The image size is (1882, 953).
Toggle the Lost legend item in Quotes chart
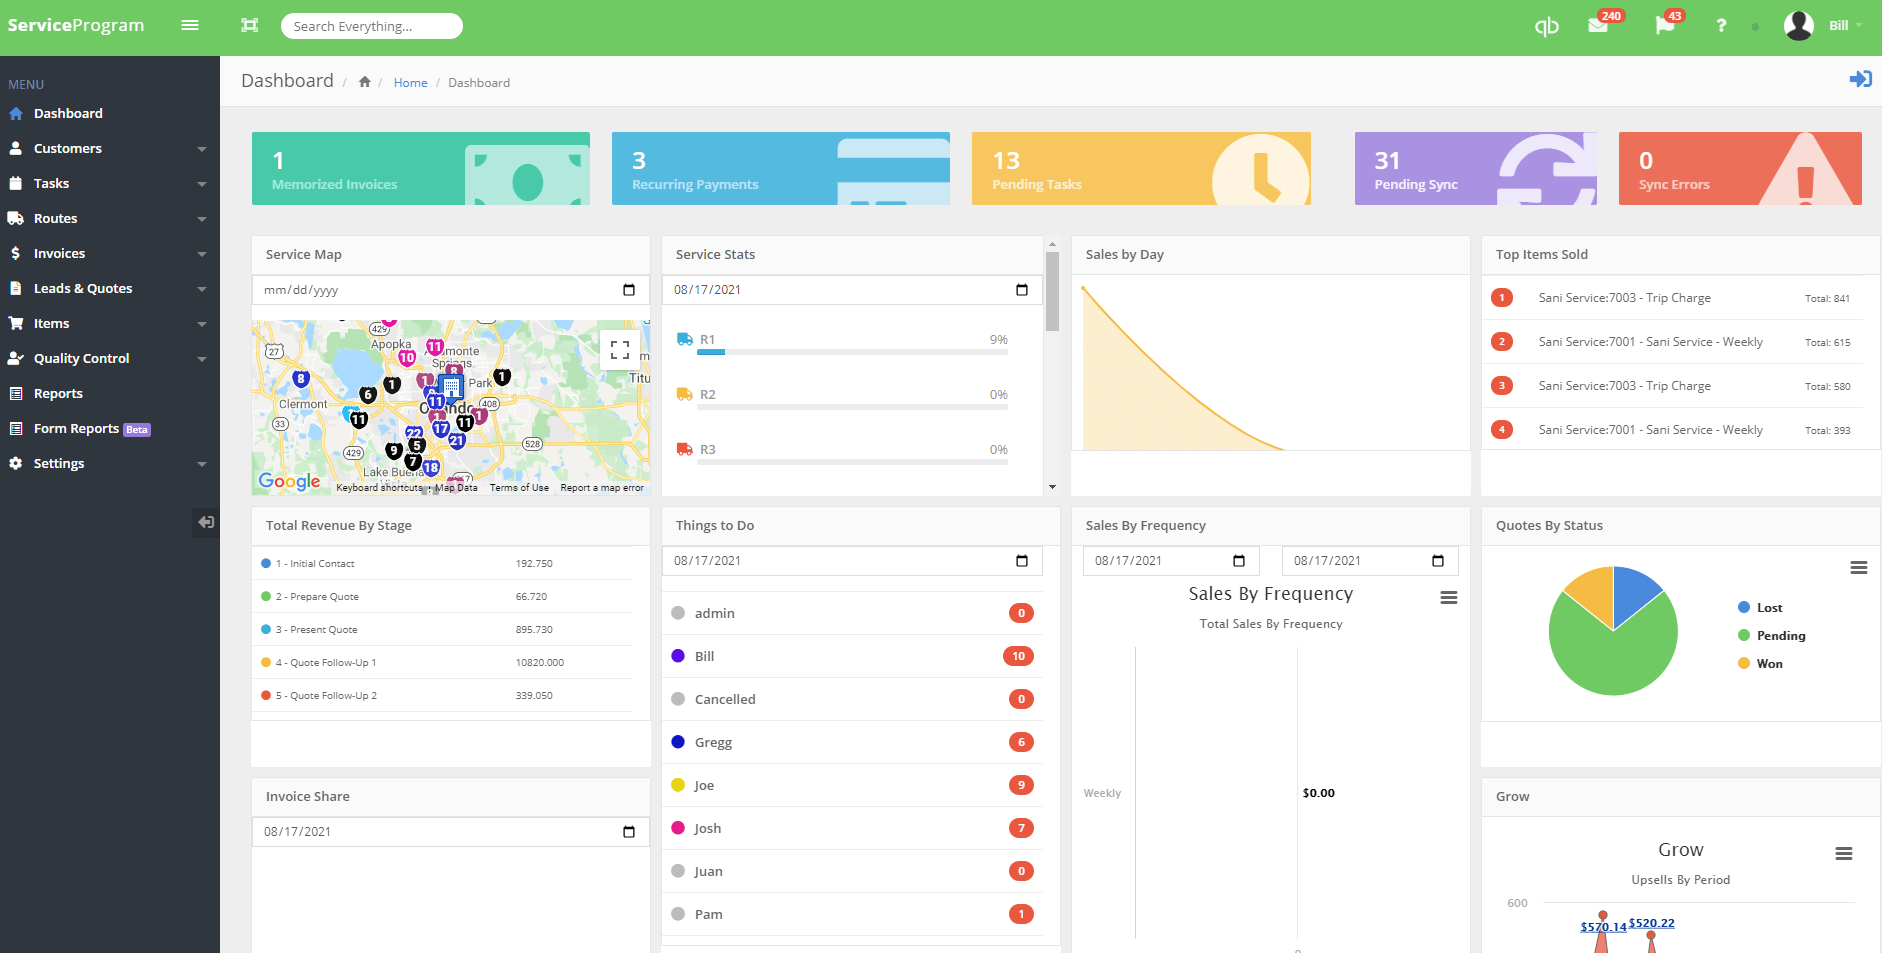(x=1760, y=608)
